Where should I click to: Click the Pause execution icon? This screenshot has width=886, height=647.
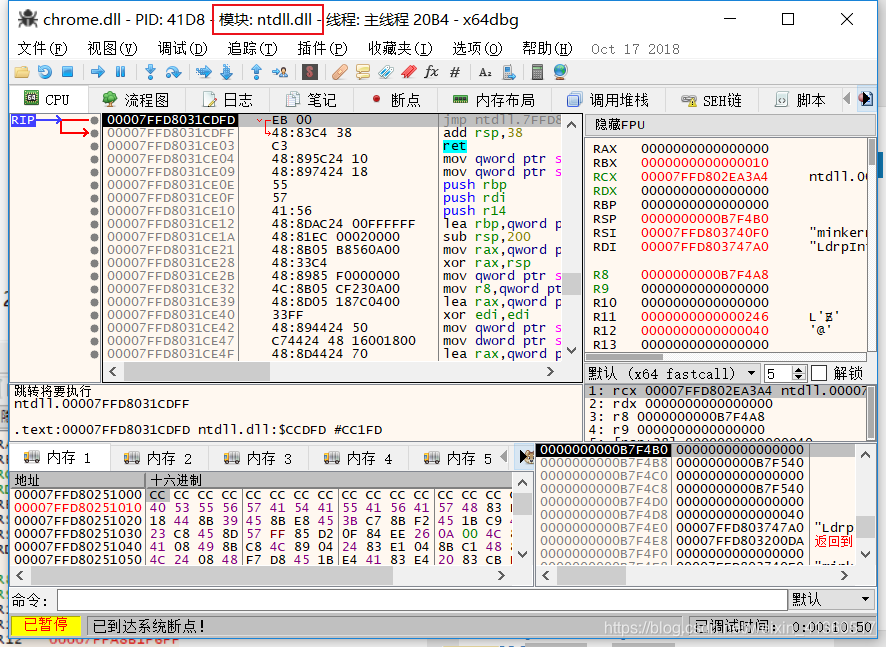point(120,72)
